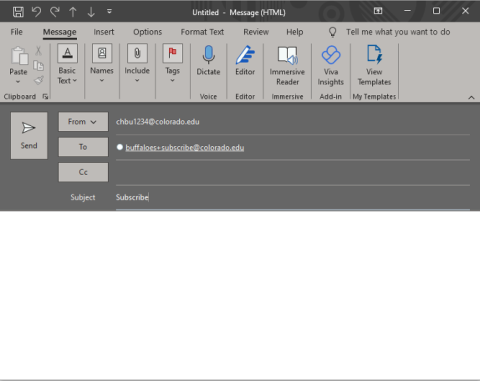
Task: Switch to the Review tab
Action: (x=256, y=32)
